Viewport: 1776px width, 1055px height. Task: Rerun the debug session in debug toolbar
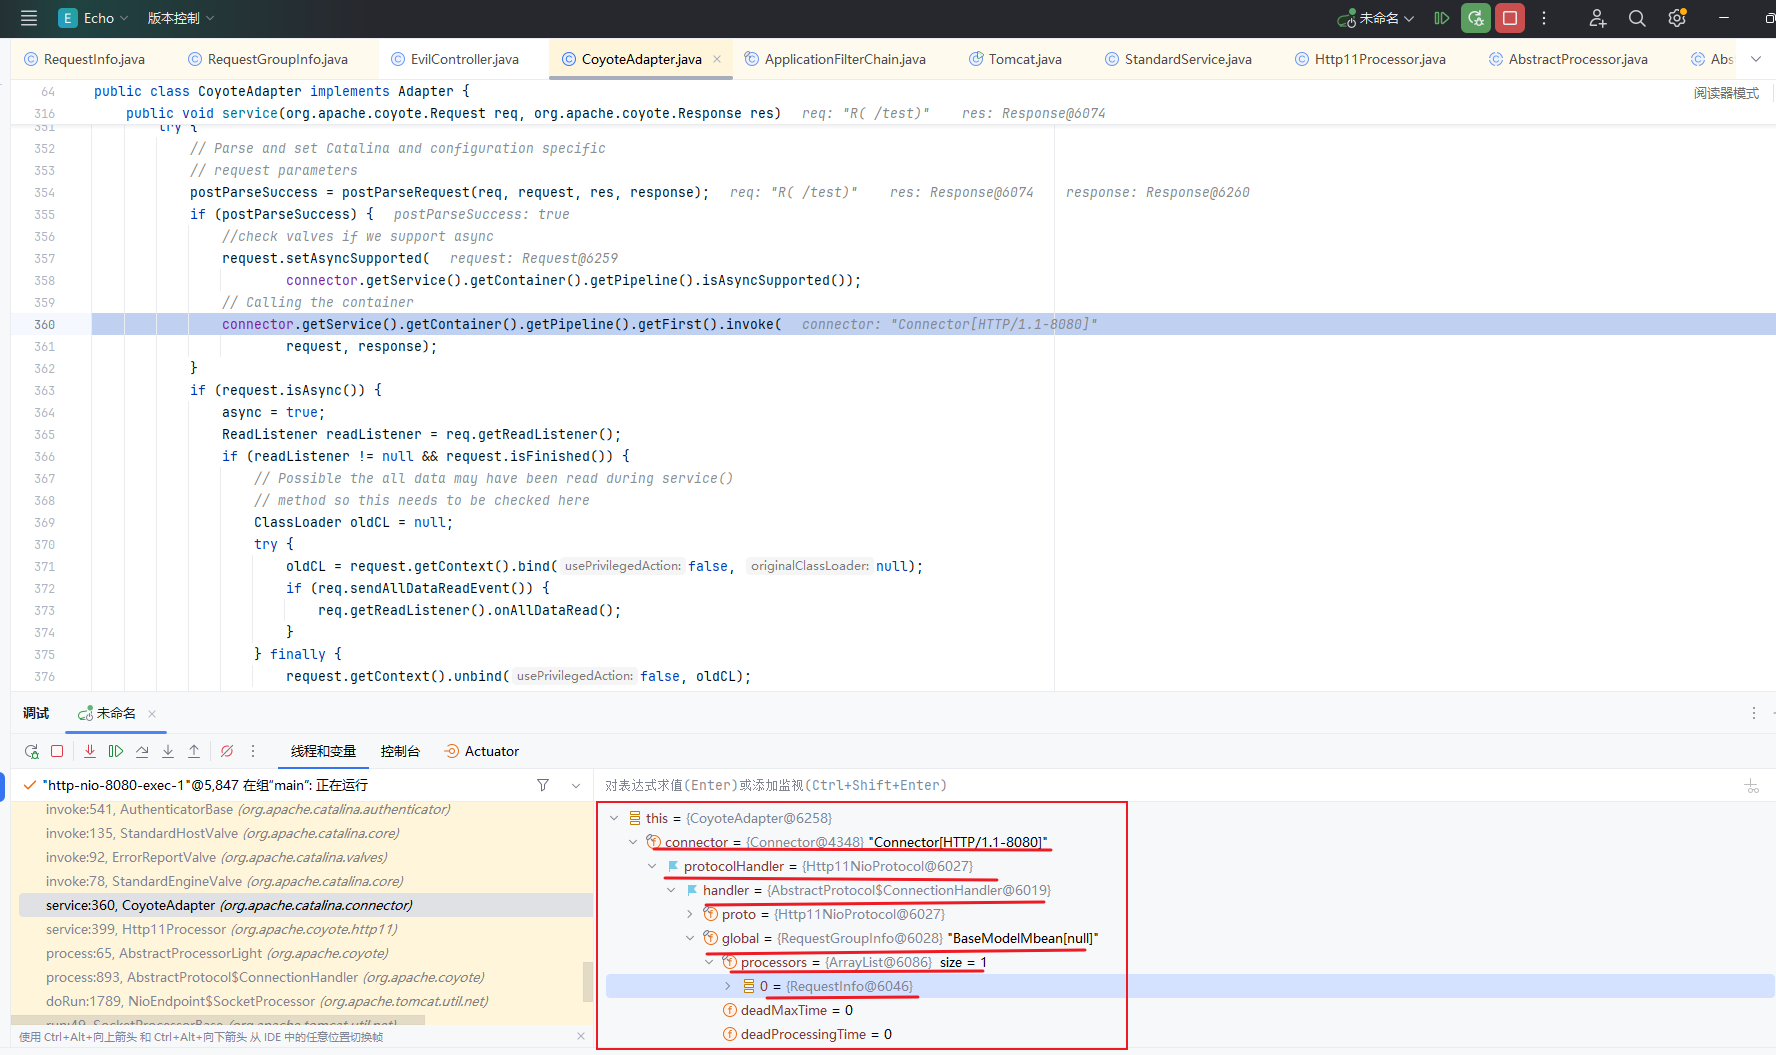(x=32, y=751)
